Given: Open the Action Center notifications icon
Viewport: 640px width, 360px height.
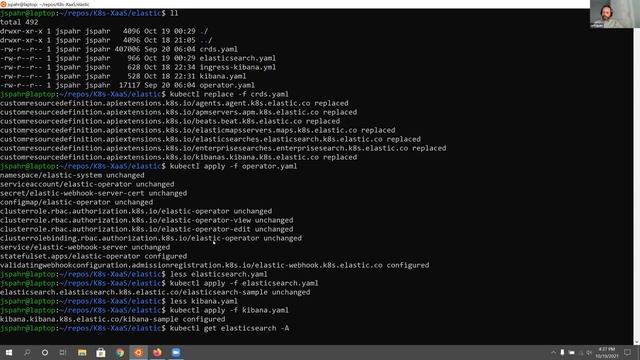Looking at the screenshot, I should 628,353.
